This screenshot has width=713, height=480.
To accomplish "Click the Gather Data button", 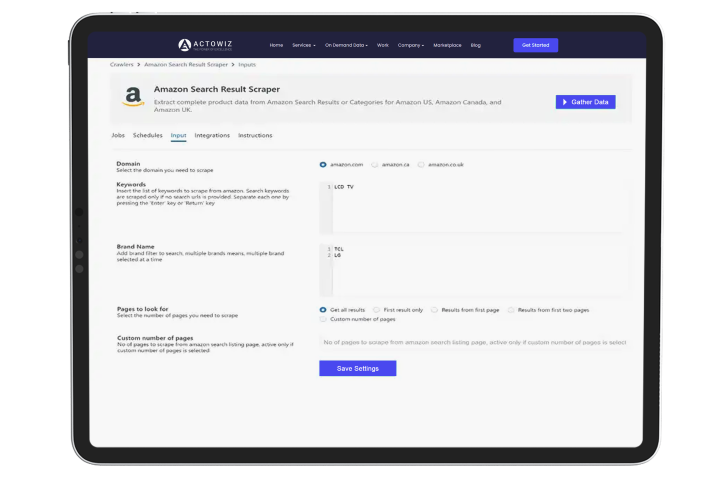I will click(586, 102).
